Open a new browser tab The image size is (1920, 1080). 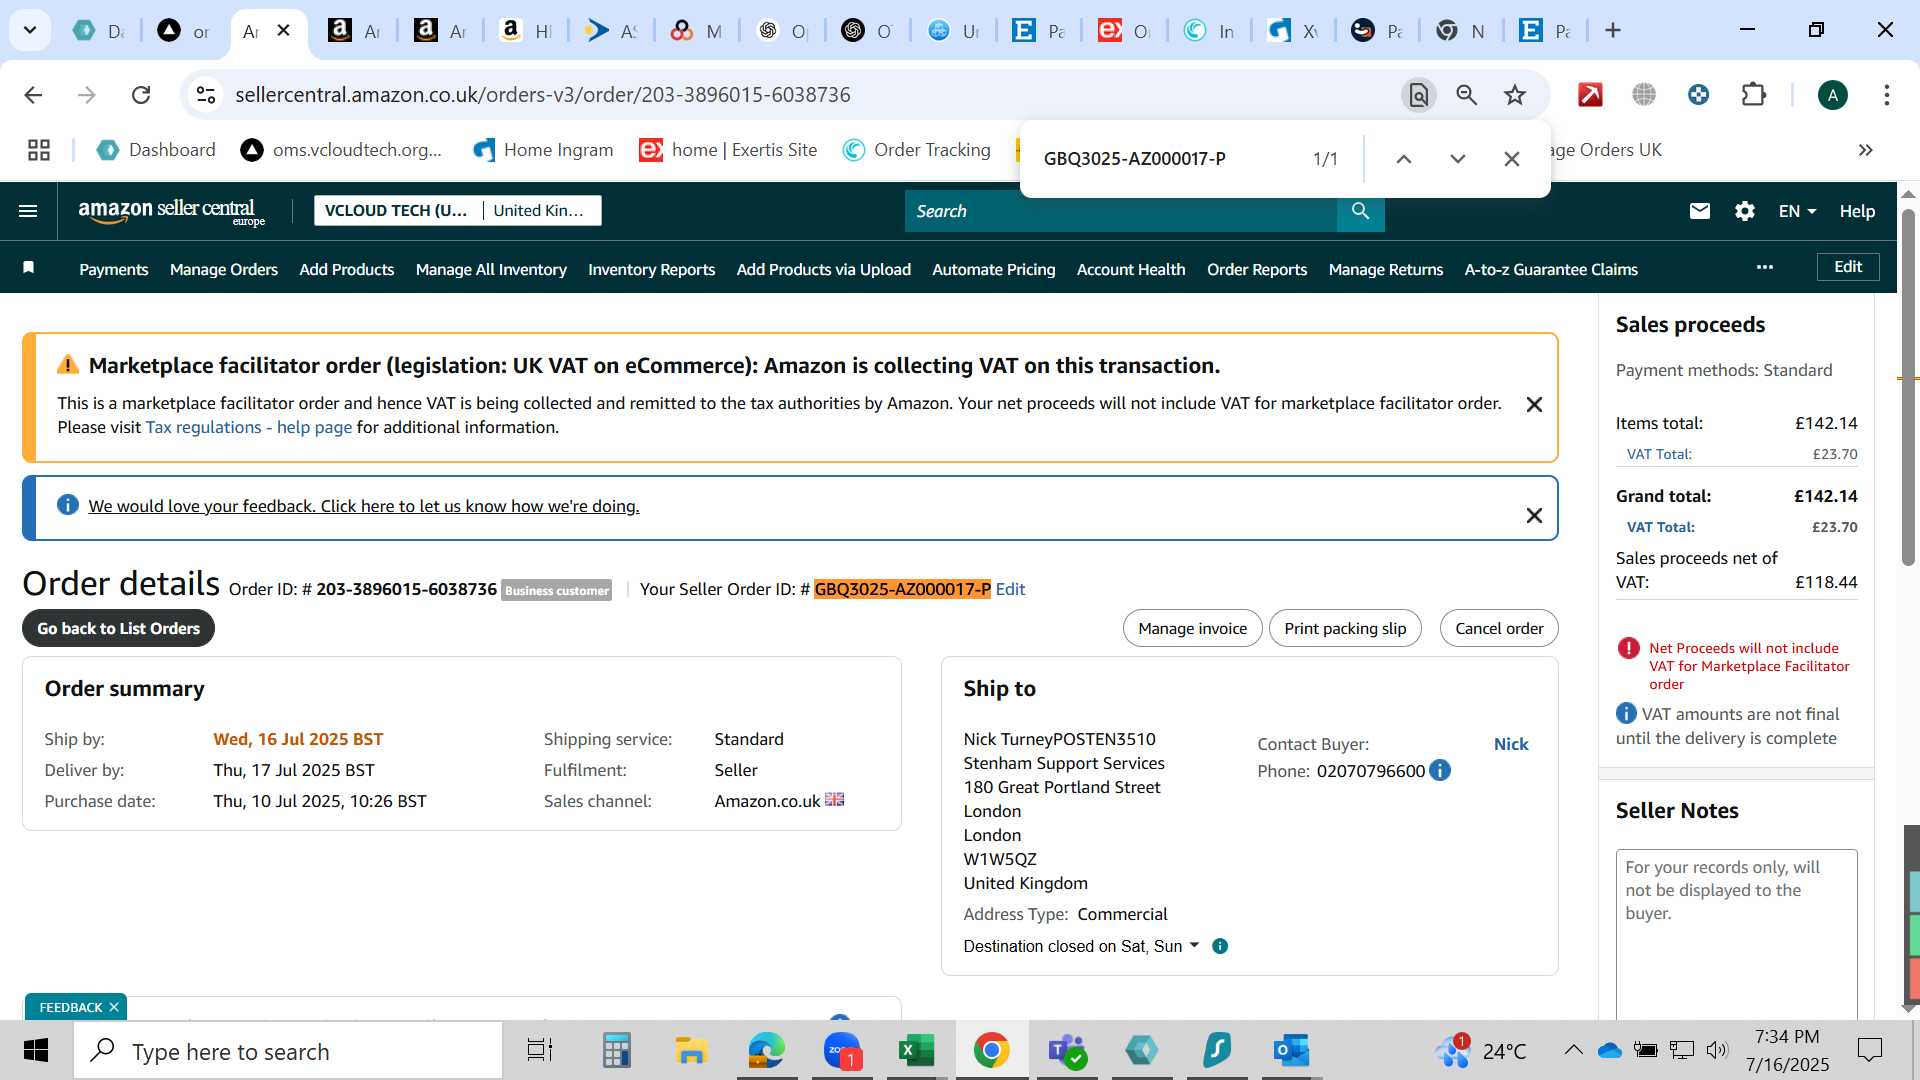click(1613, 30)
